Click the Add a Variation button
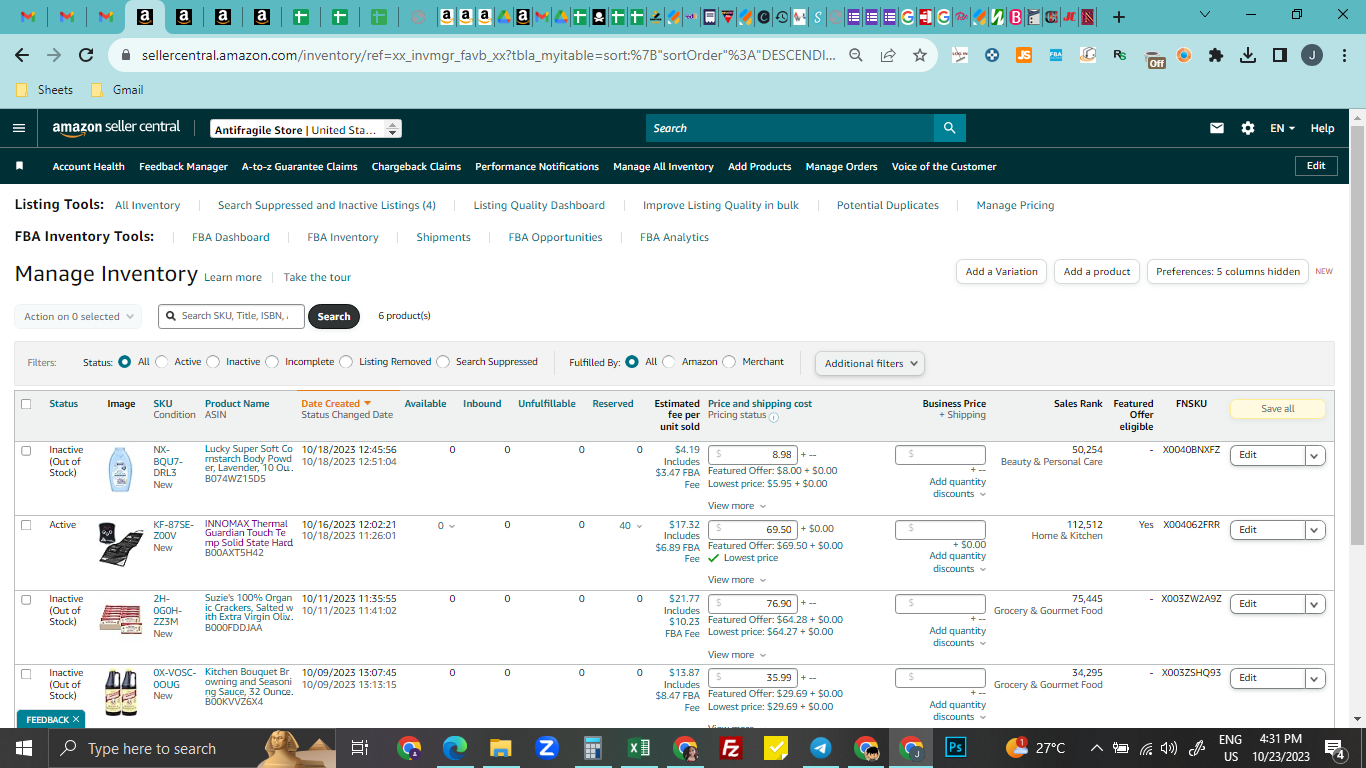Viewport: 1366px width, 768px height. (x=1001, y=271)
